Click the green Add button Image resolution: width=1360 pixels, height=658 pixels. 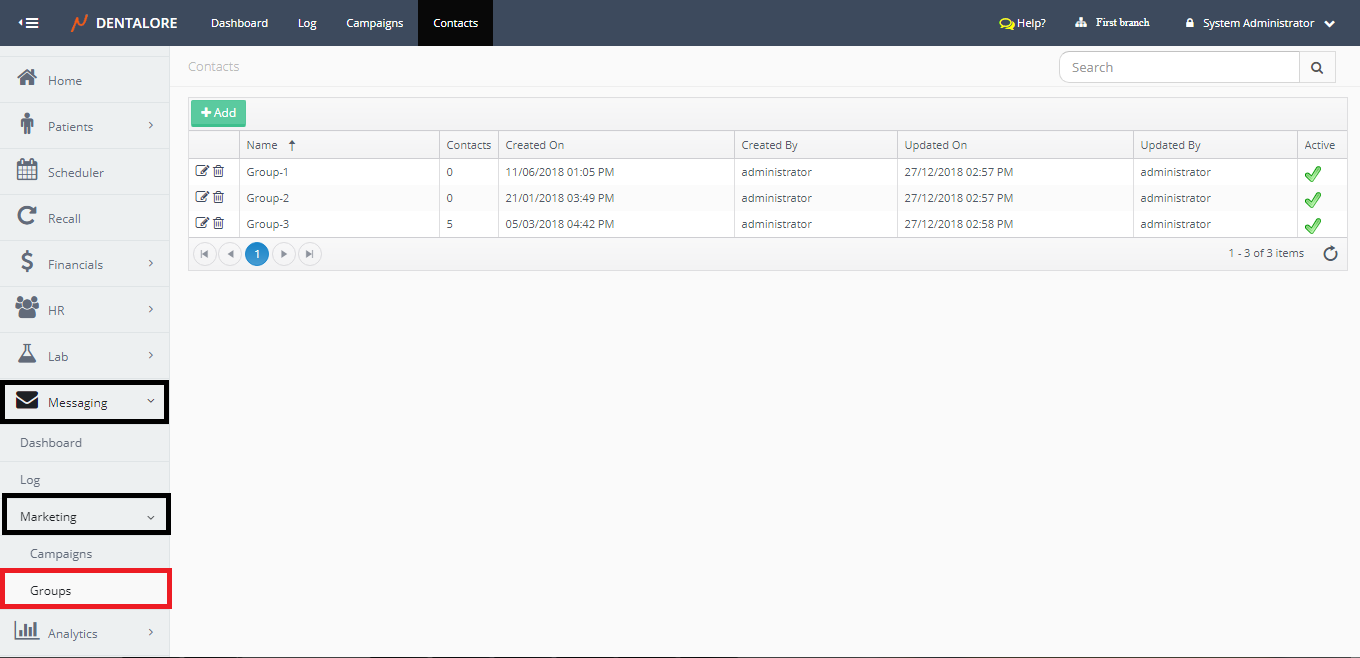(218, 113)
